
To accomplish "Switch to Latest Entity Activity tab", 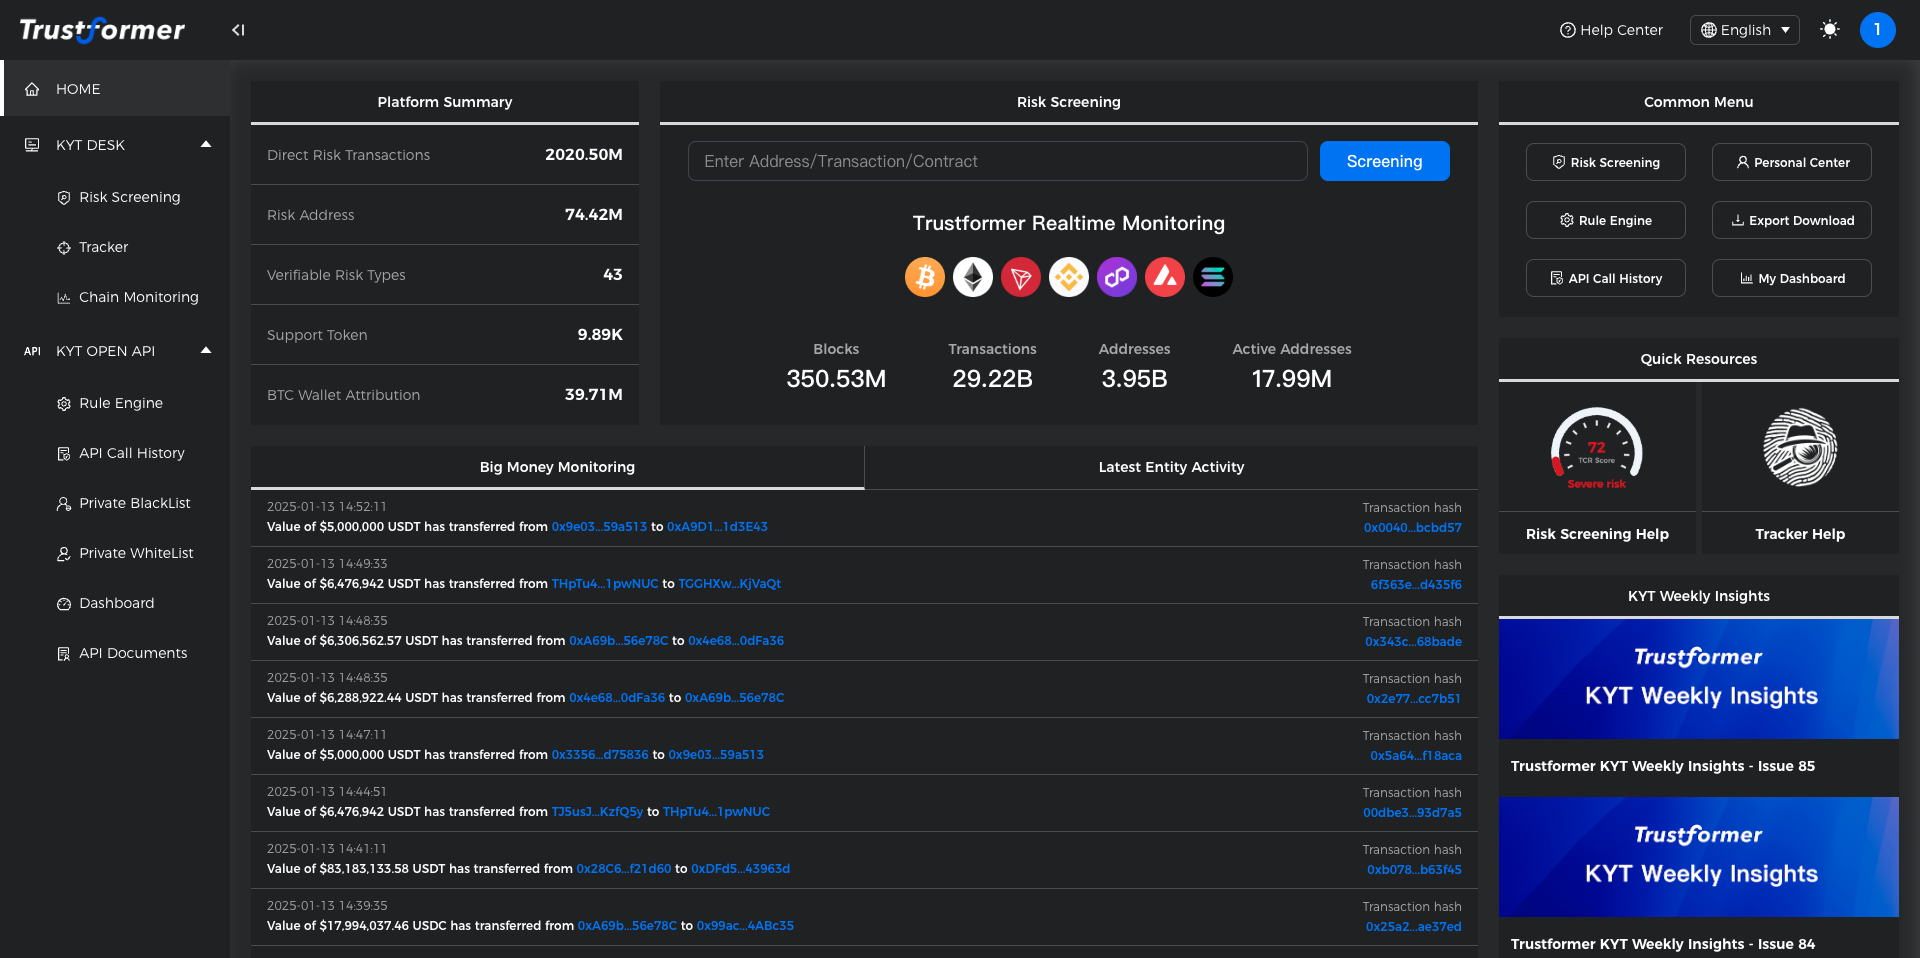I will 1171,467.
